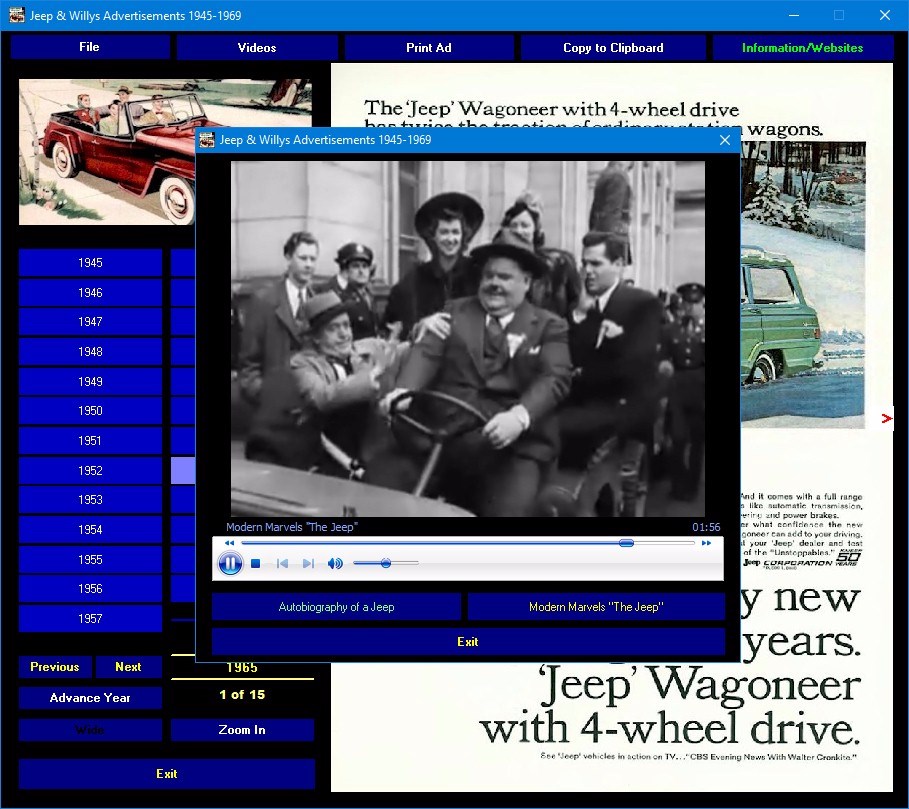Screen dimensions: 909x809
Task: Close the video popup window
Action: 725,140
